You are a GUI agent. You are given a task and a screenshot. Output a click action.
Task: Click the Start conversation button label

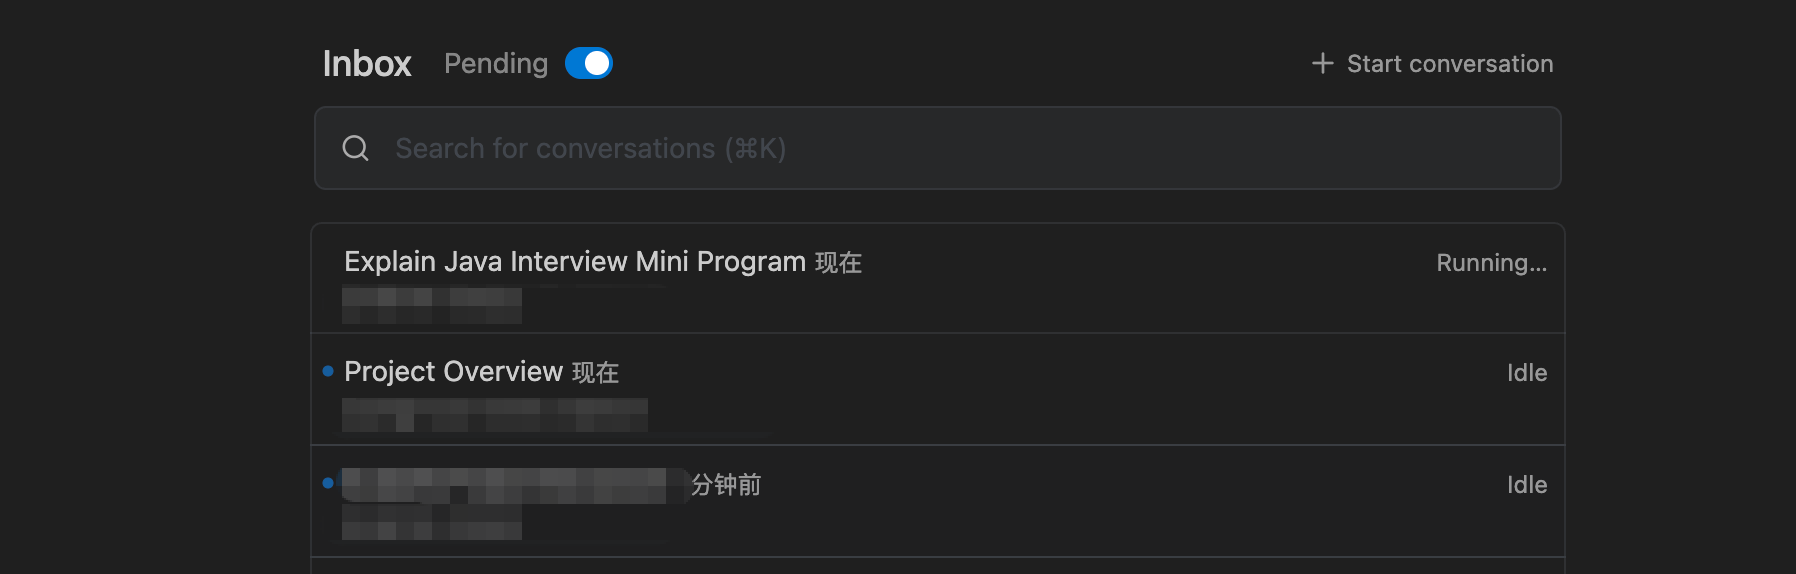1449,64
